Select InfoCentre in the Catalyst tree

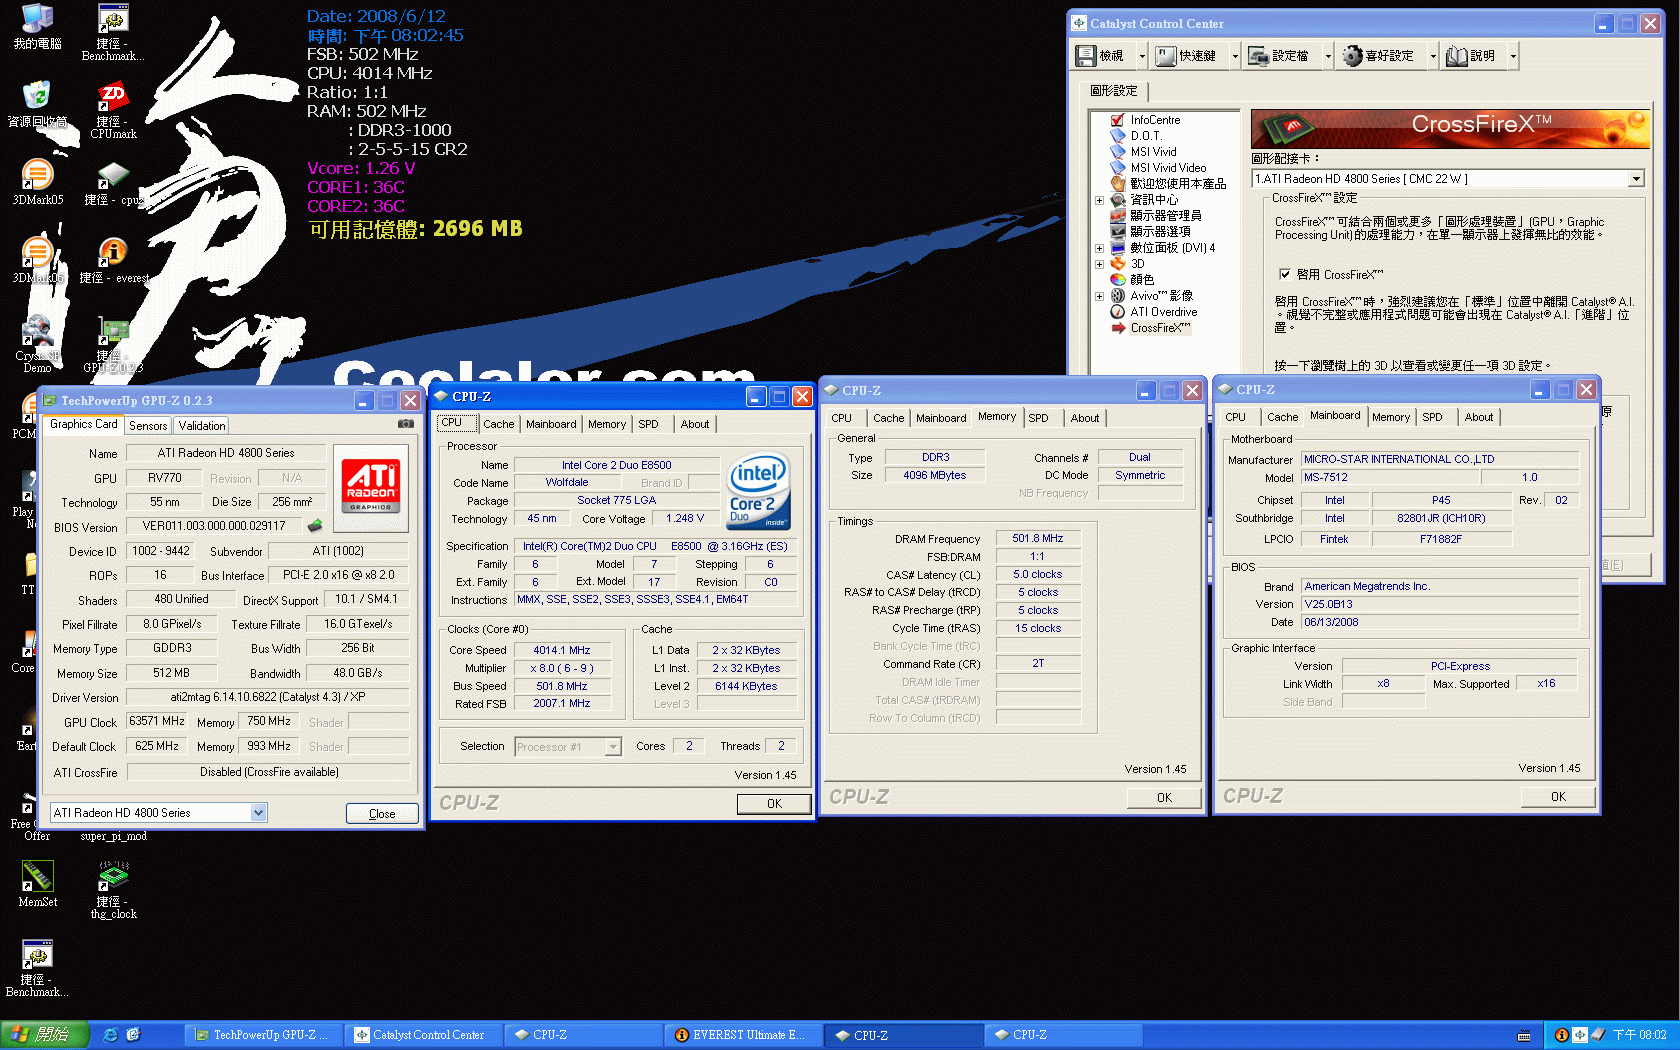click(x=1155, y=120)
